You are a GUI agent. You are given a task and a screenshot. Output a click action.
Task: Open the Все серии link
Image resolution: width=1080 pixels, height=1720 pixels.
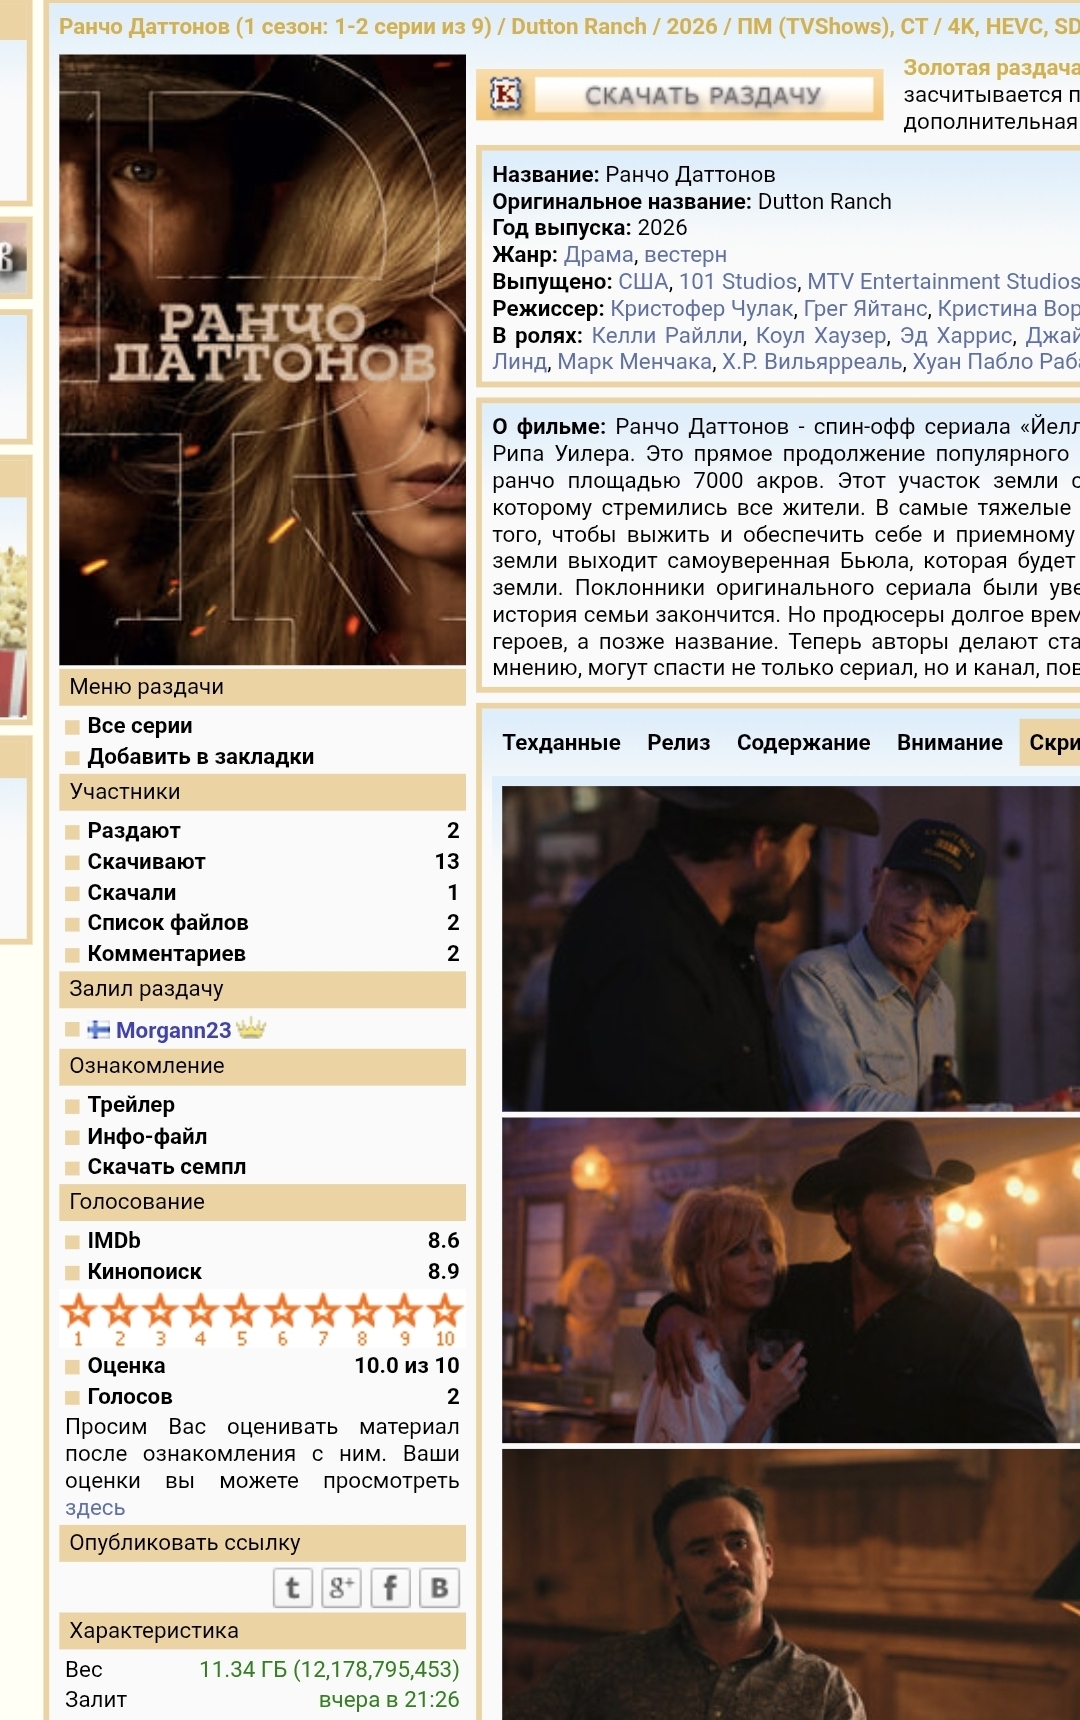click(139, 726)
